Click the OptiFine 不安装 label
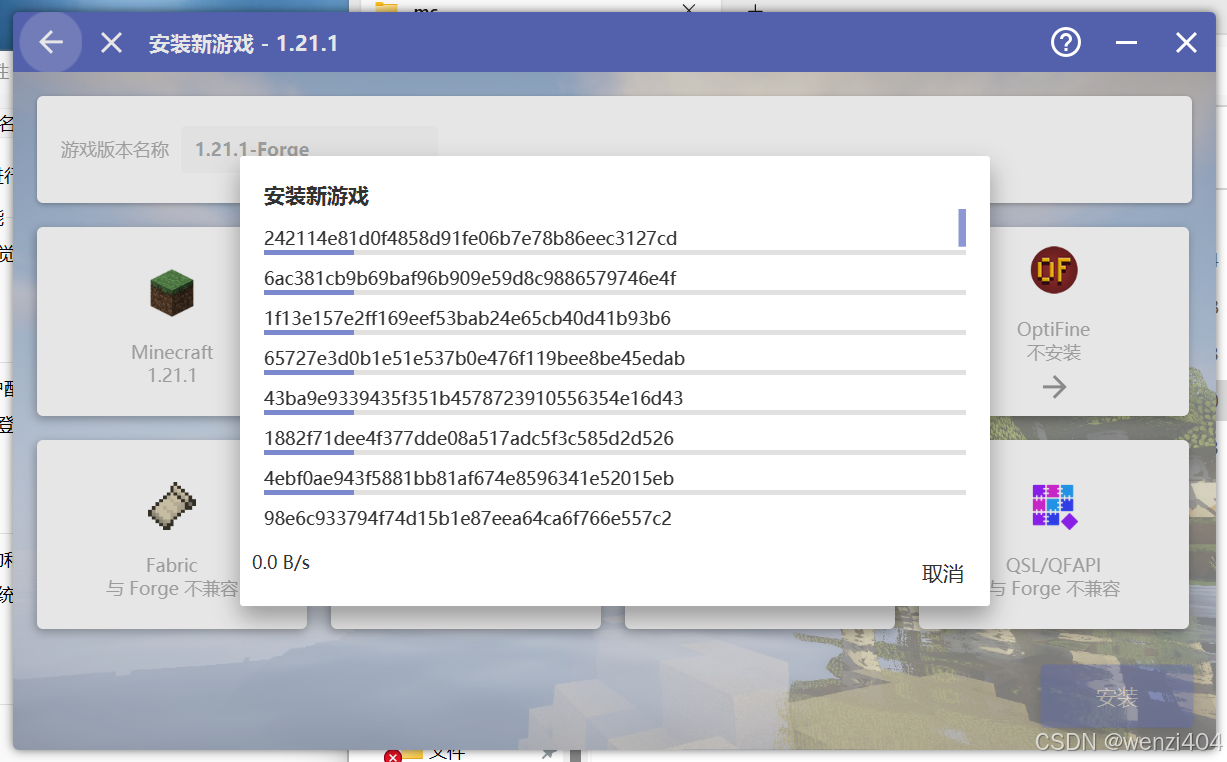Screen dimensions: 1227x762 coord(1054,341)
